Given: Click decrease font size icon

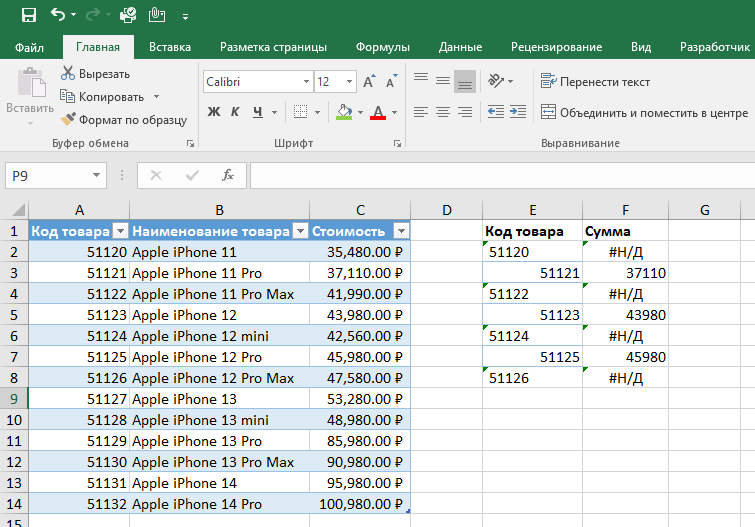Looking at the screenshot, I should coord(391,81).
